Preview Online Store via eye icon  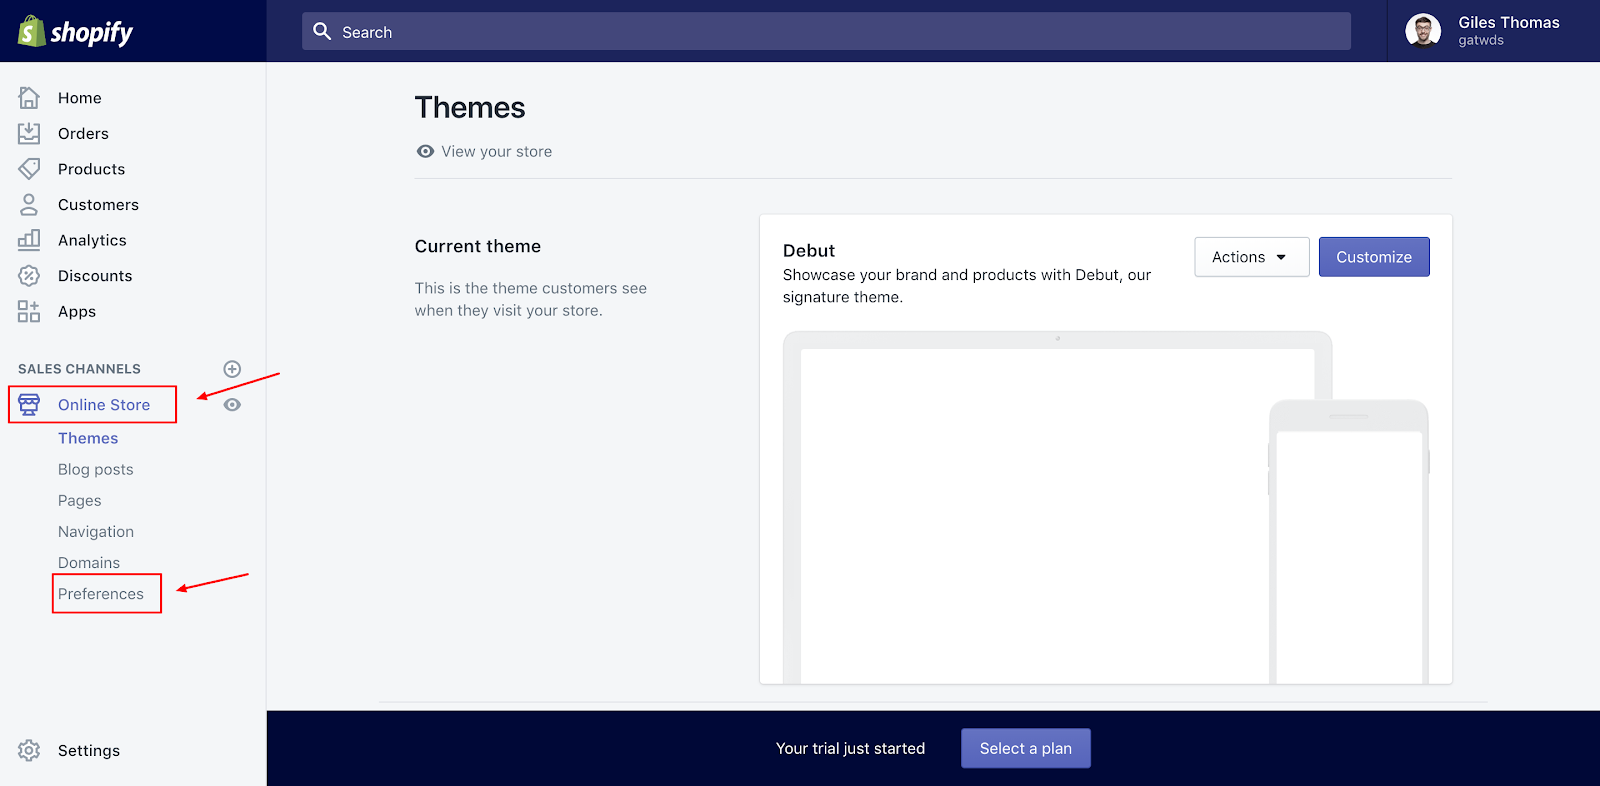point(232,405)
